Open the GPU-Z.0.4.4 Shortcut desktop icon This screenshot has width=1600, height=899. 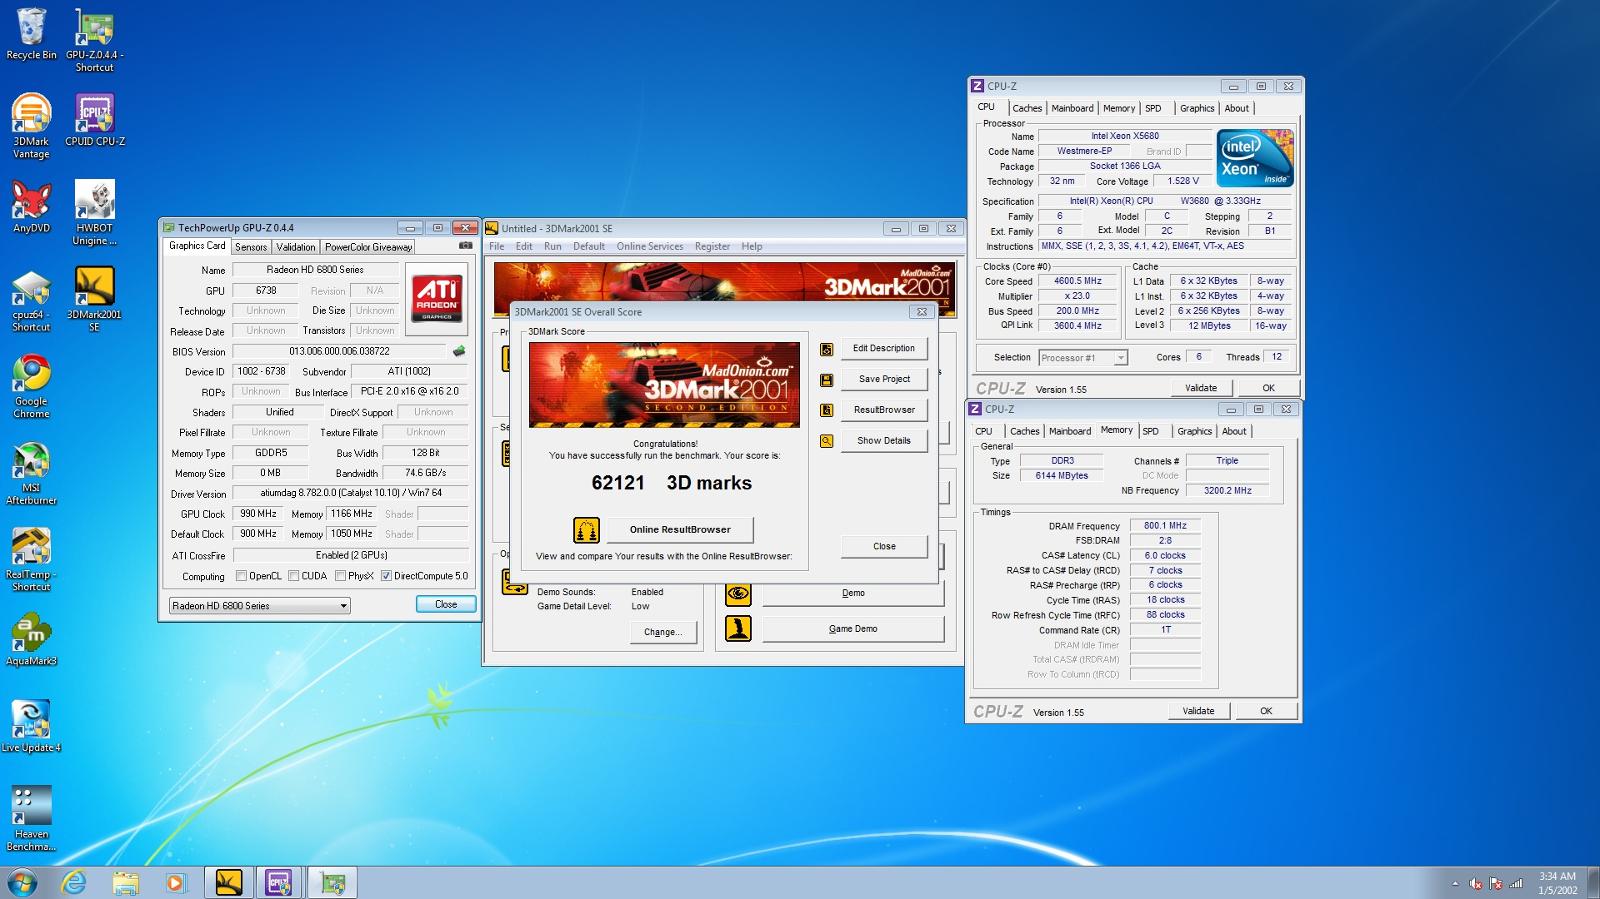(x=94, y=40)
